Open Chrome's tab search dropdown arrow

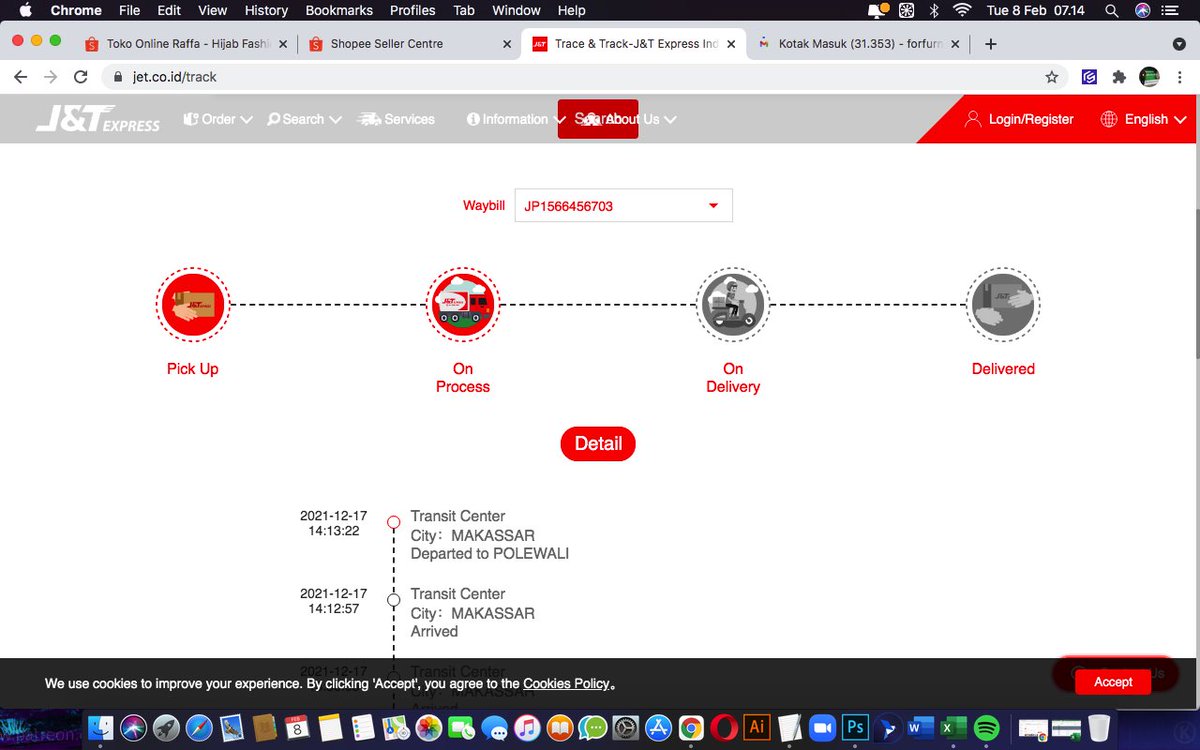point(1178,44)
